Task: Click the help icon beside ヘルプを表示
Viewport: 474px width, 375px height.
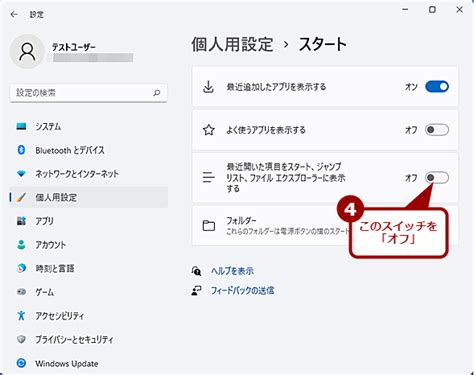Action: click(196, 271)
